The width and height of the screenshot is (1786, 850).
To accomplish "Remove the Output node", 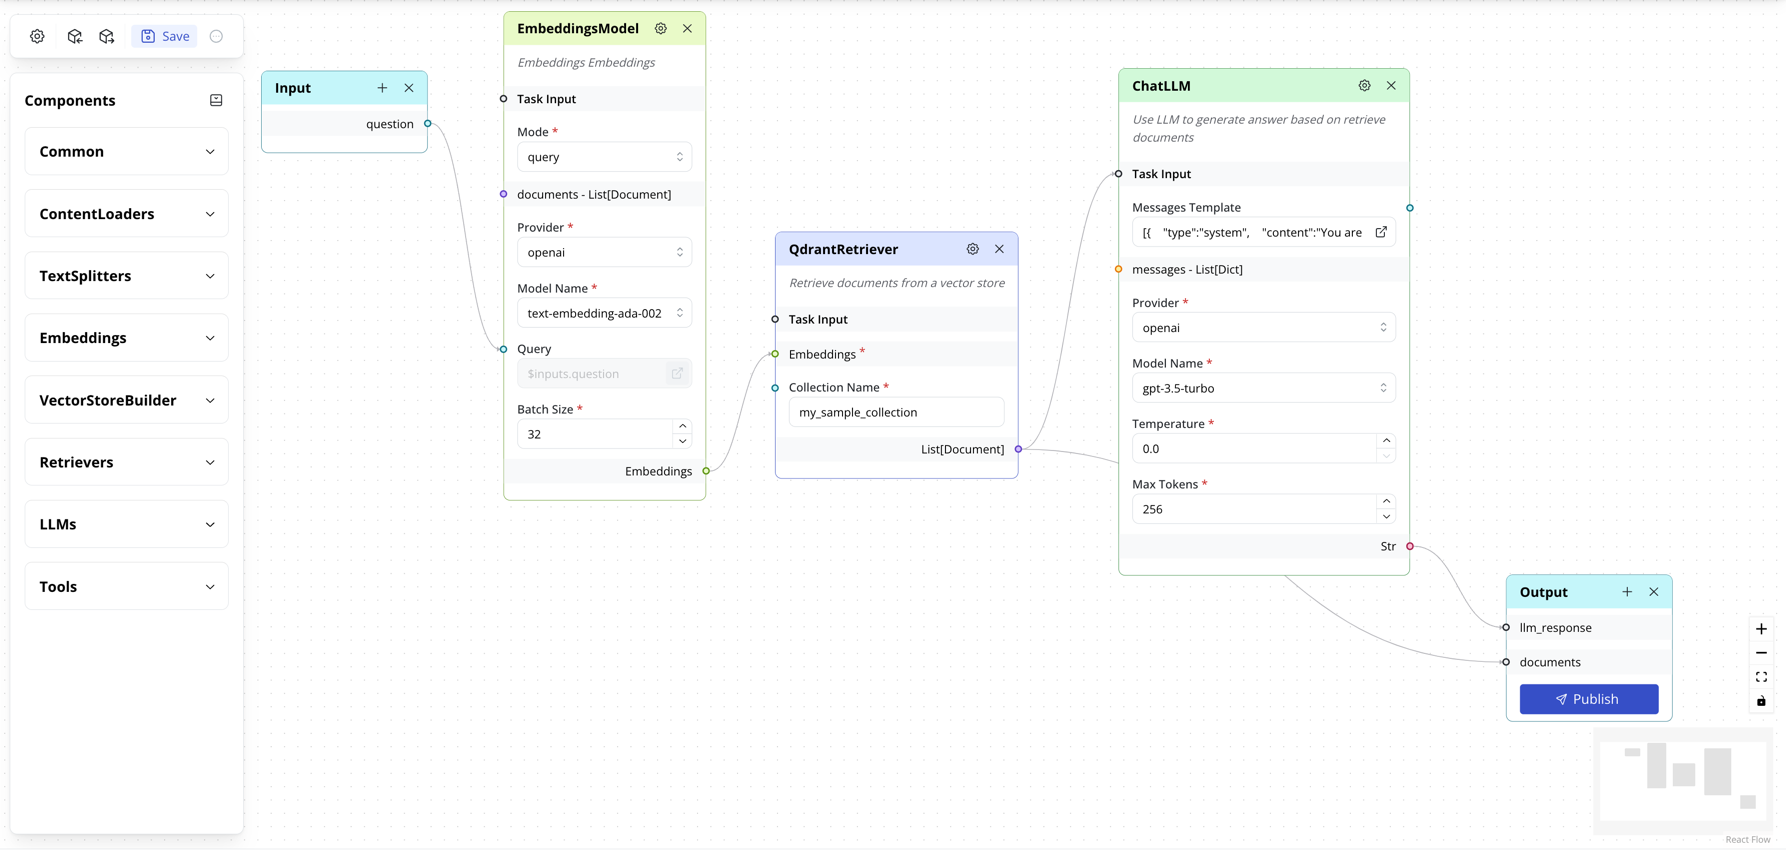I will point(1654,592).
